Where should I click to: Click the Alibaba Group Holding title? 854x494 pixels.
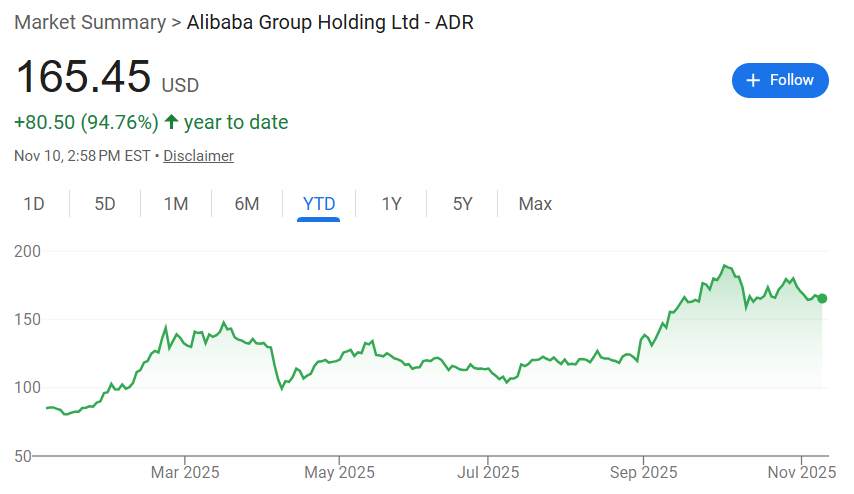pyautogui.click(x=330, y=22)
